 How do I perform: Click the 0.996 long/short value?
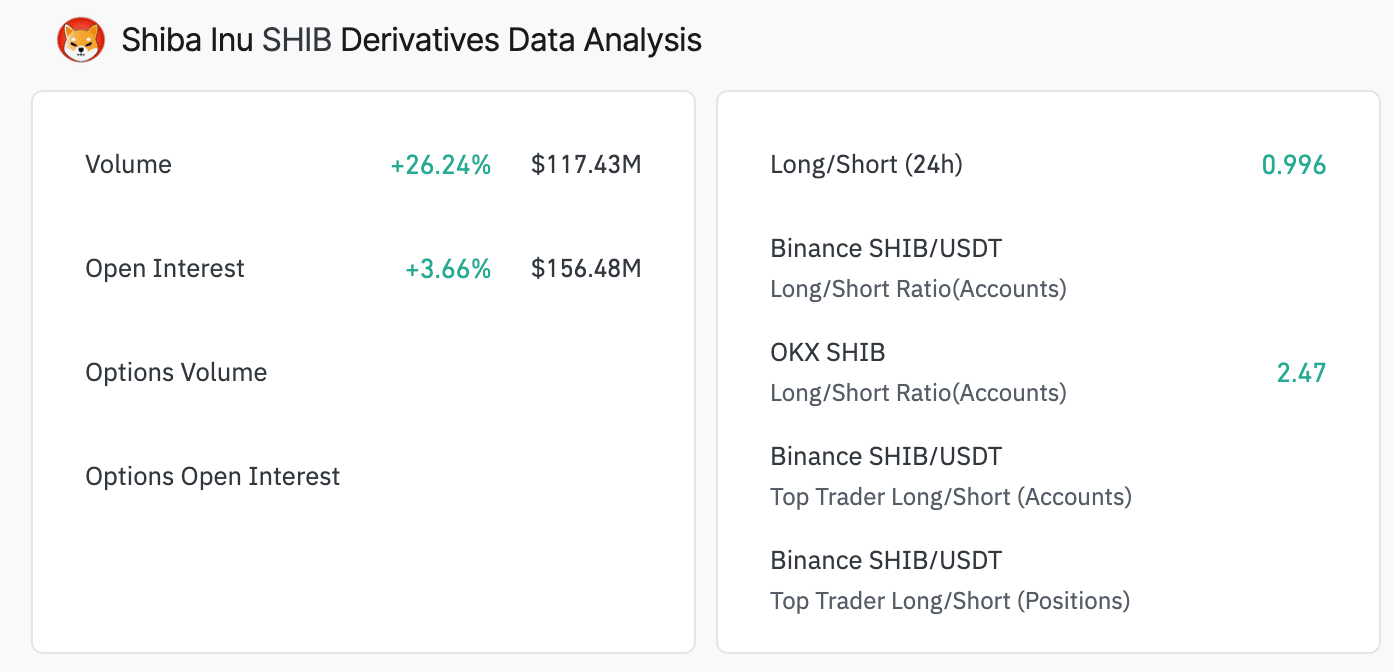tap(1293, 165)
